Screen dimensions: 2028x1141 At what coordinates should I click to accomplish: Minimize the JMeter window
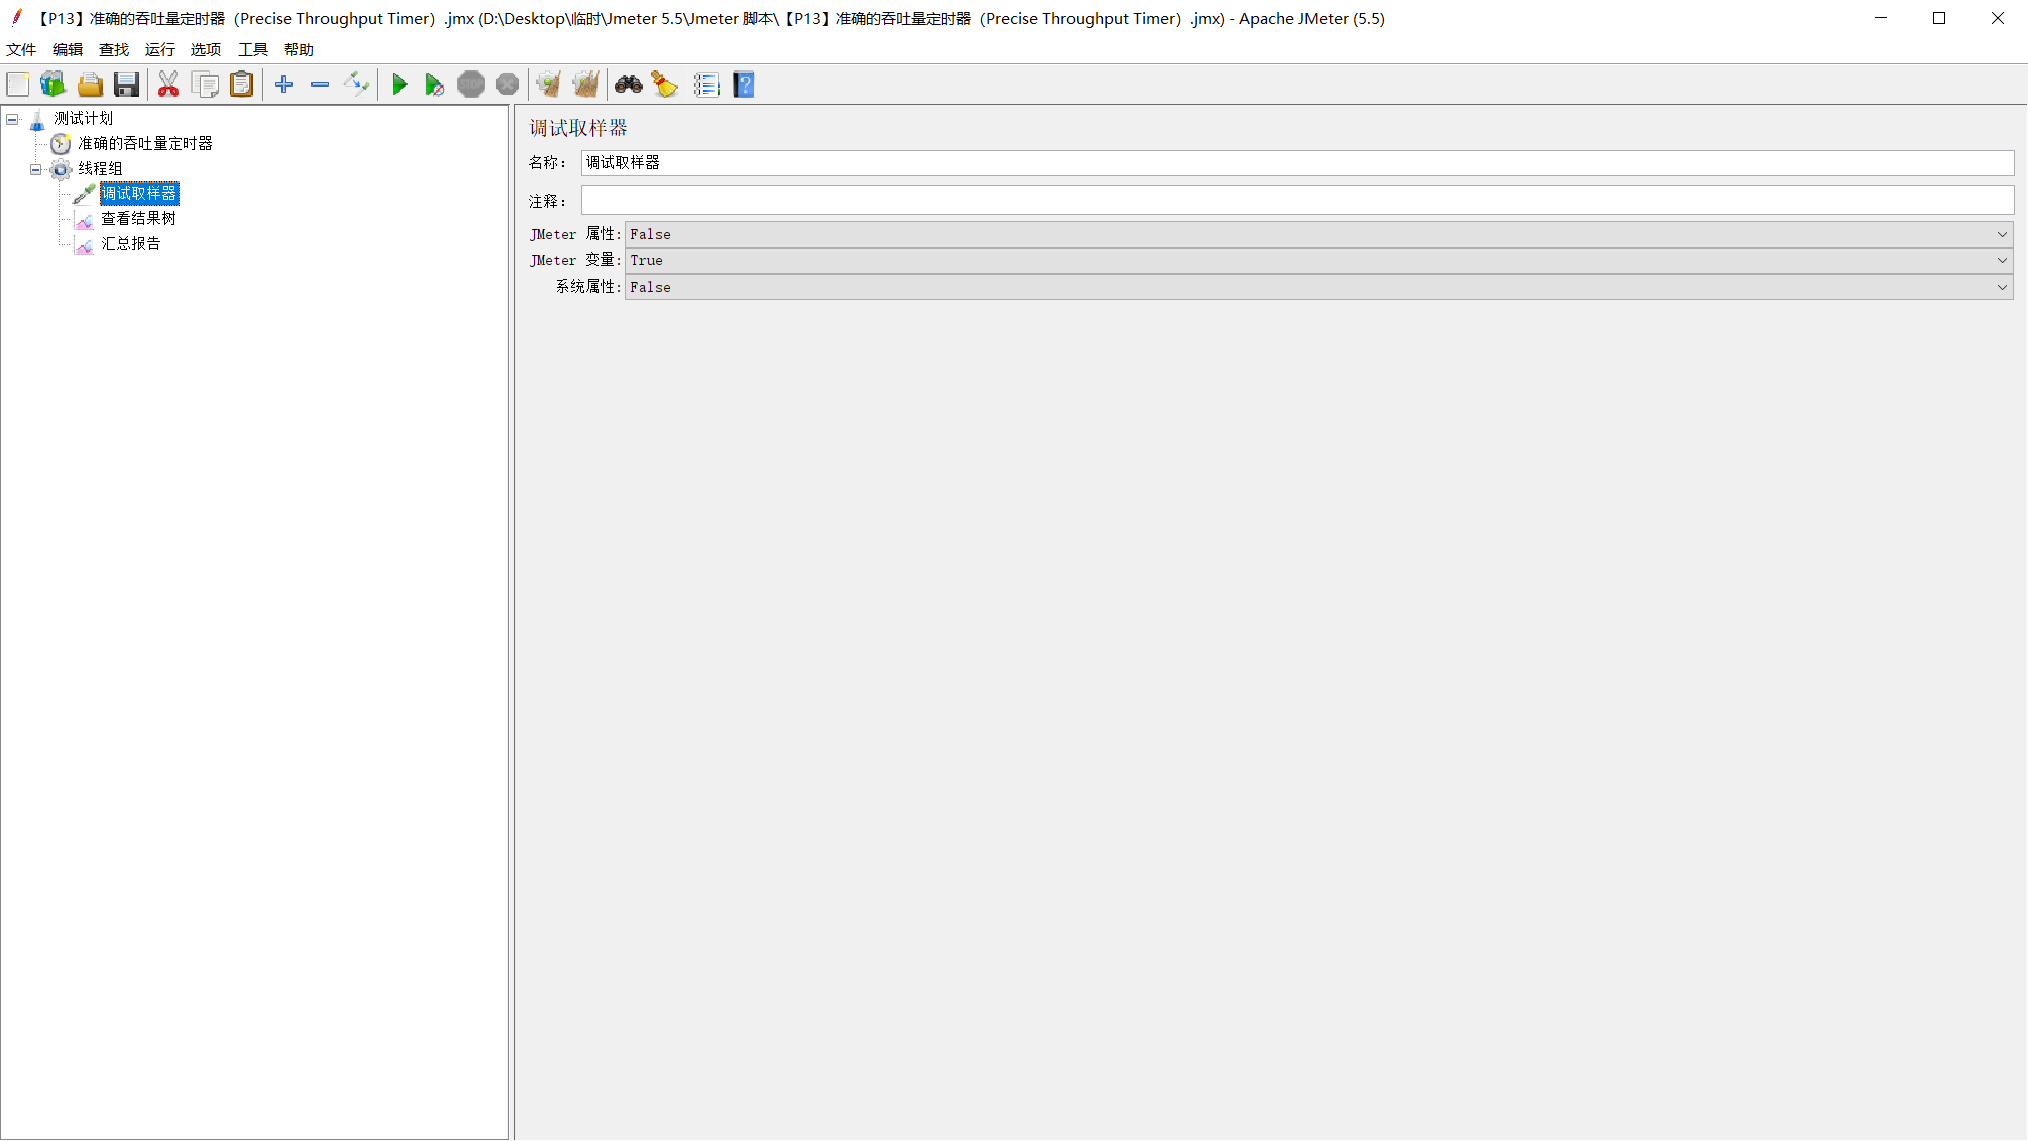tap(1881, 18)
